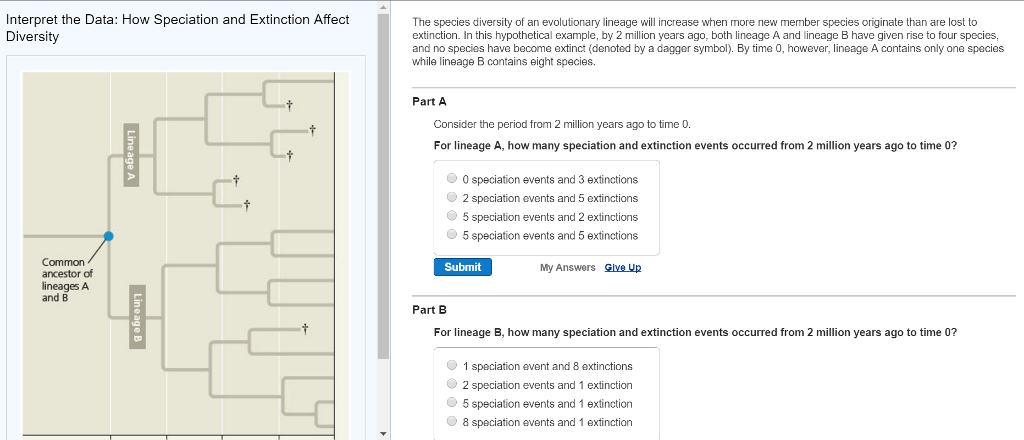The image size is (1024, 440).
Task: Choose "1 speciation event and 8 extinctions"
Action: pos(452,366)
